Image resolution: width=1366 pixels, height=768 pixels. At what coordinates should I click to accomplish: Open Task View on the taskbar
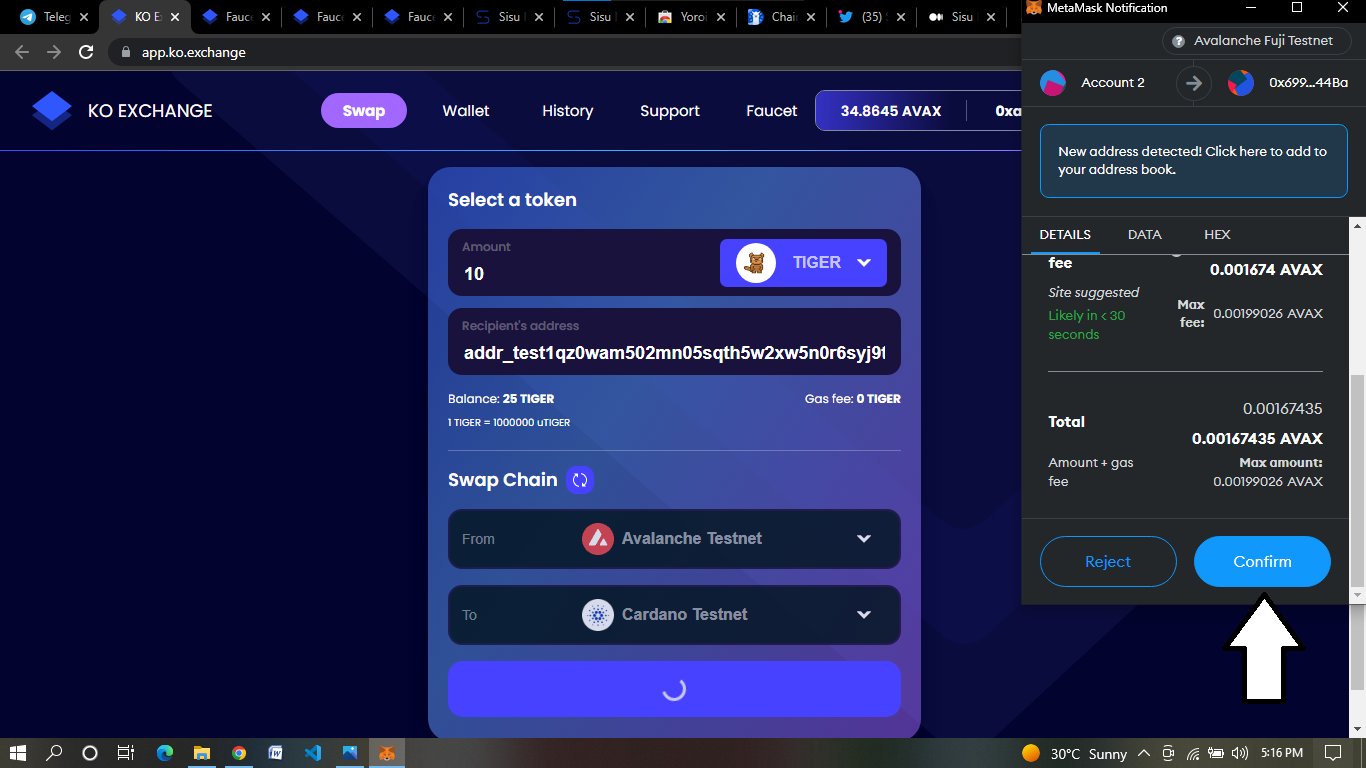[125, 753]
